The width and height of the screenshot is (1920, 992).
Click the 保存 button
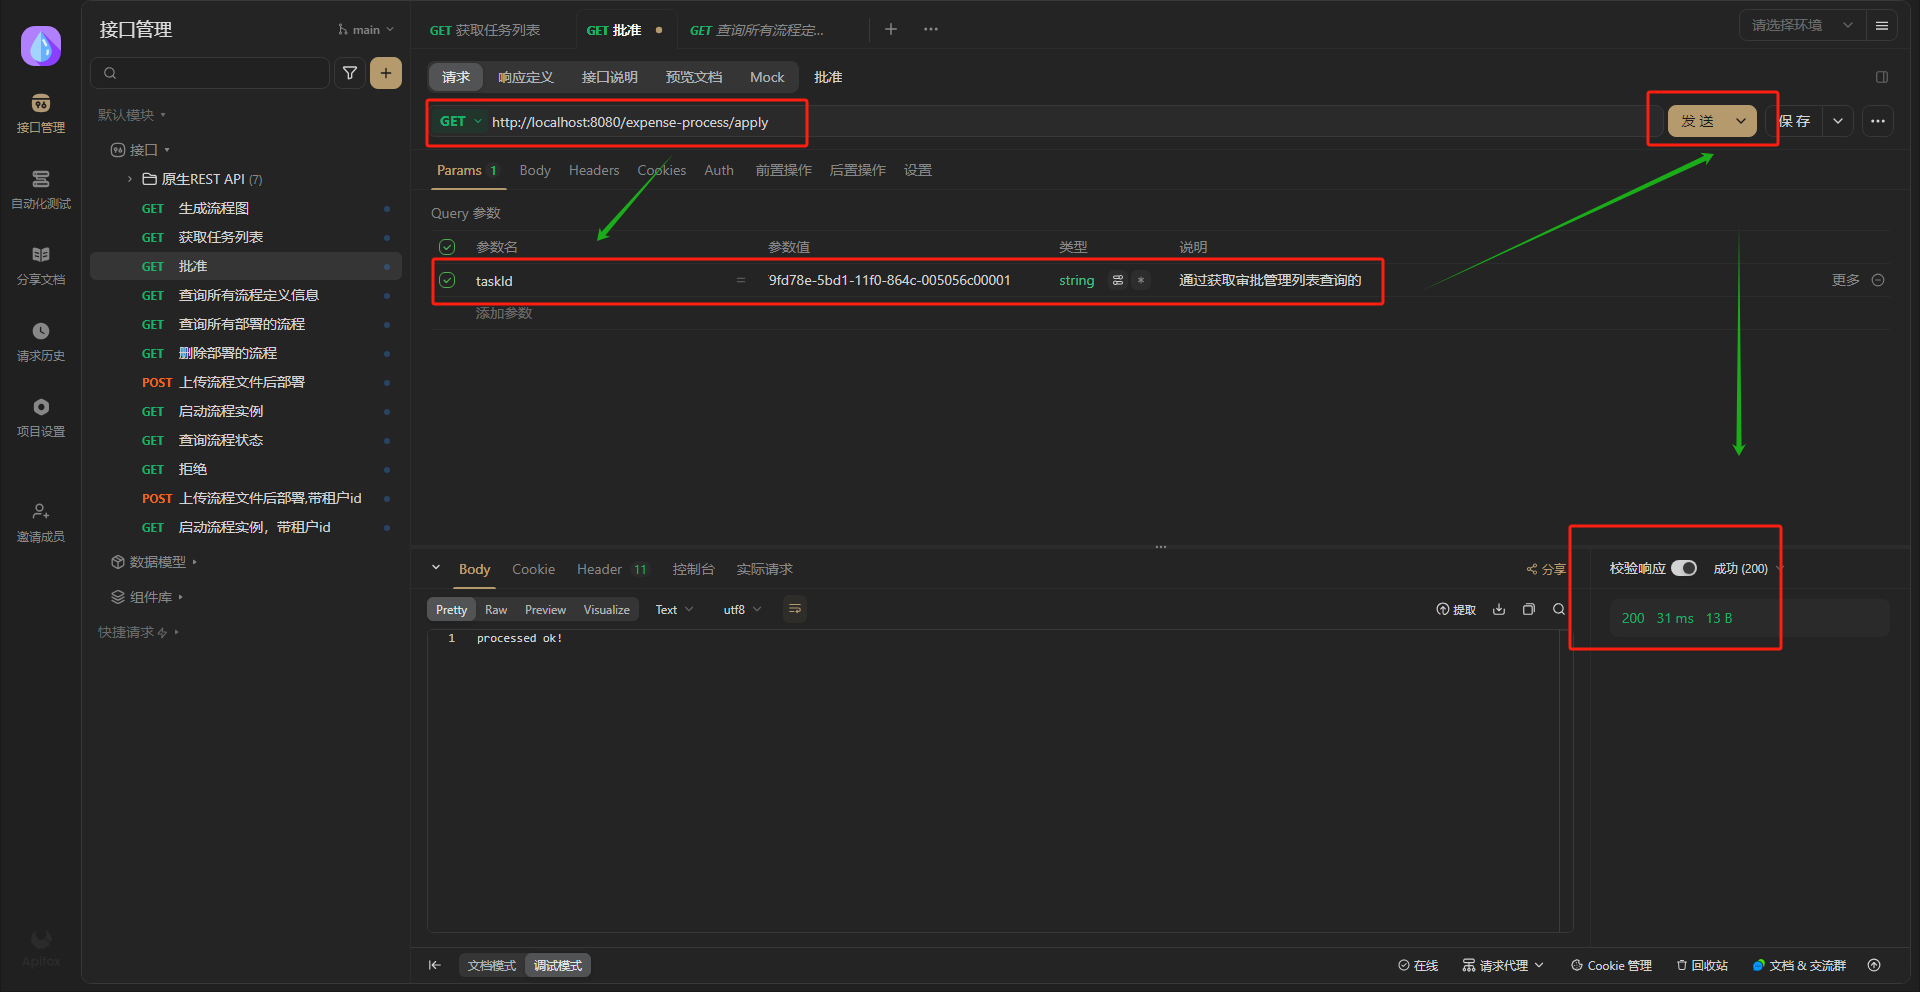click(1796, 120)
